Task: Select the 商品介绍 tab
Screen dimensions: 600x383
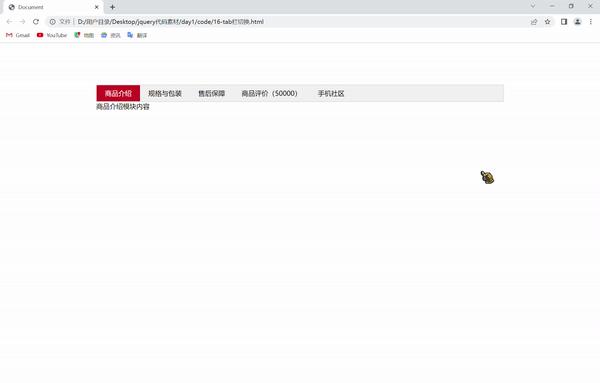Action: tap(118, 93)
